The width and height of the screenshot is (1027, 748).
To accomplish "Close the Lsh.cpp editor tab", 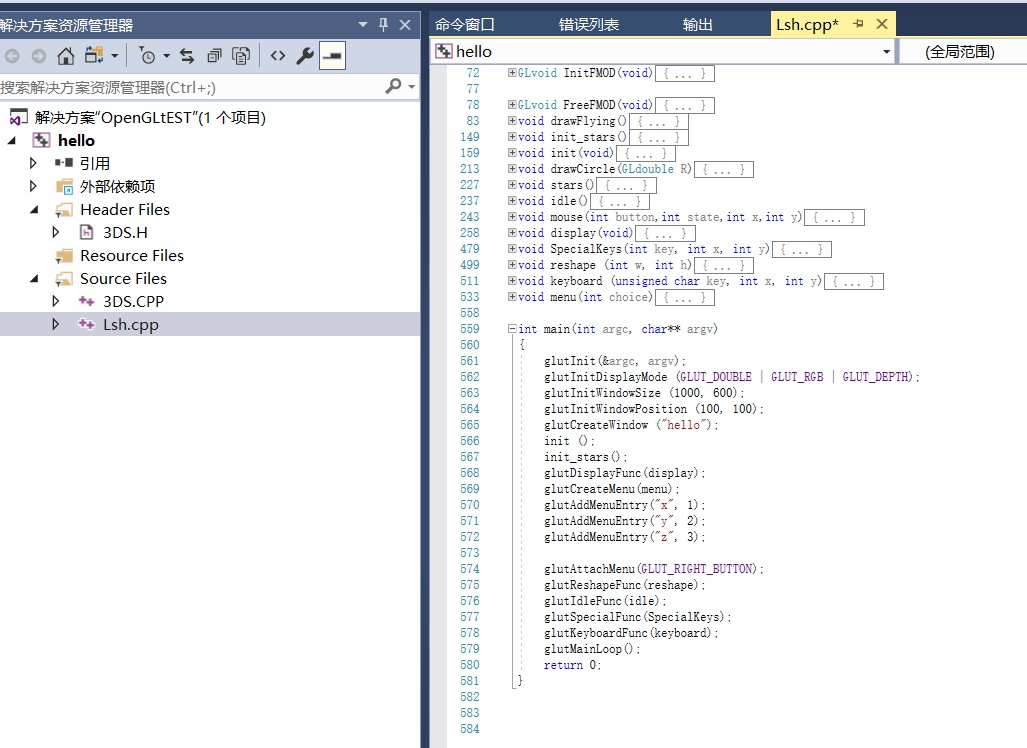I will 881,24.
